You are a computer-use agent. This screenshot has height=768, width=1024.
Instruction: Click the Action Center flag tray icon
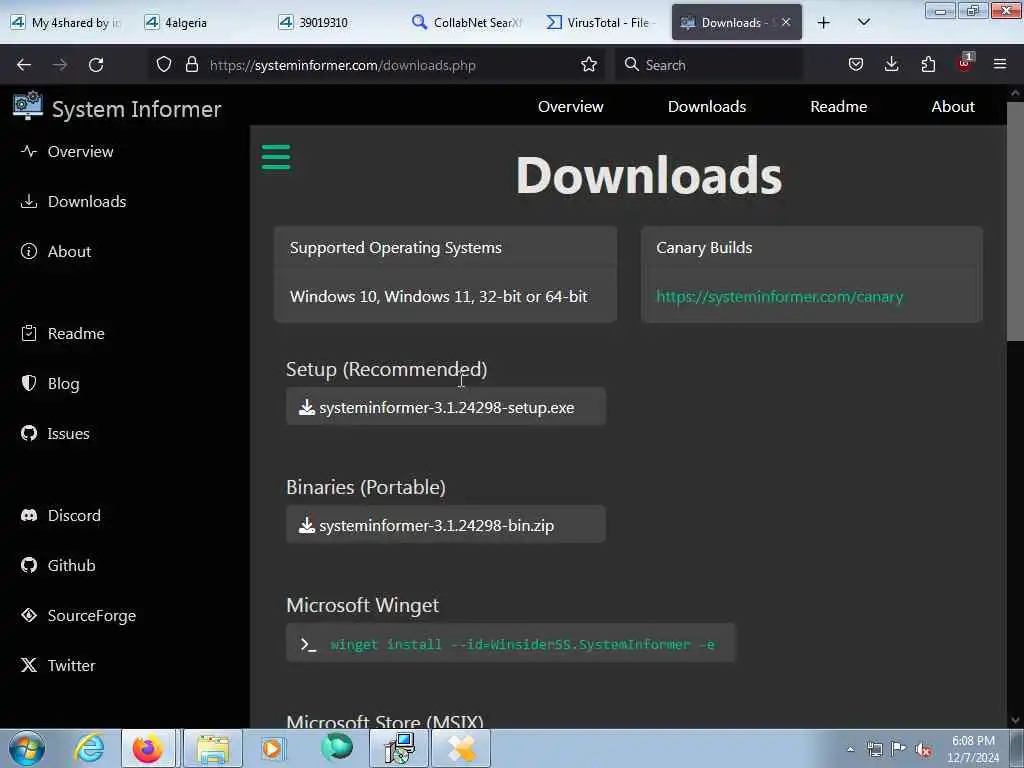tap(899, 749)
